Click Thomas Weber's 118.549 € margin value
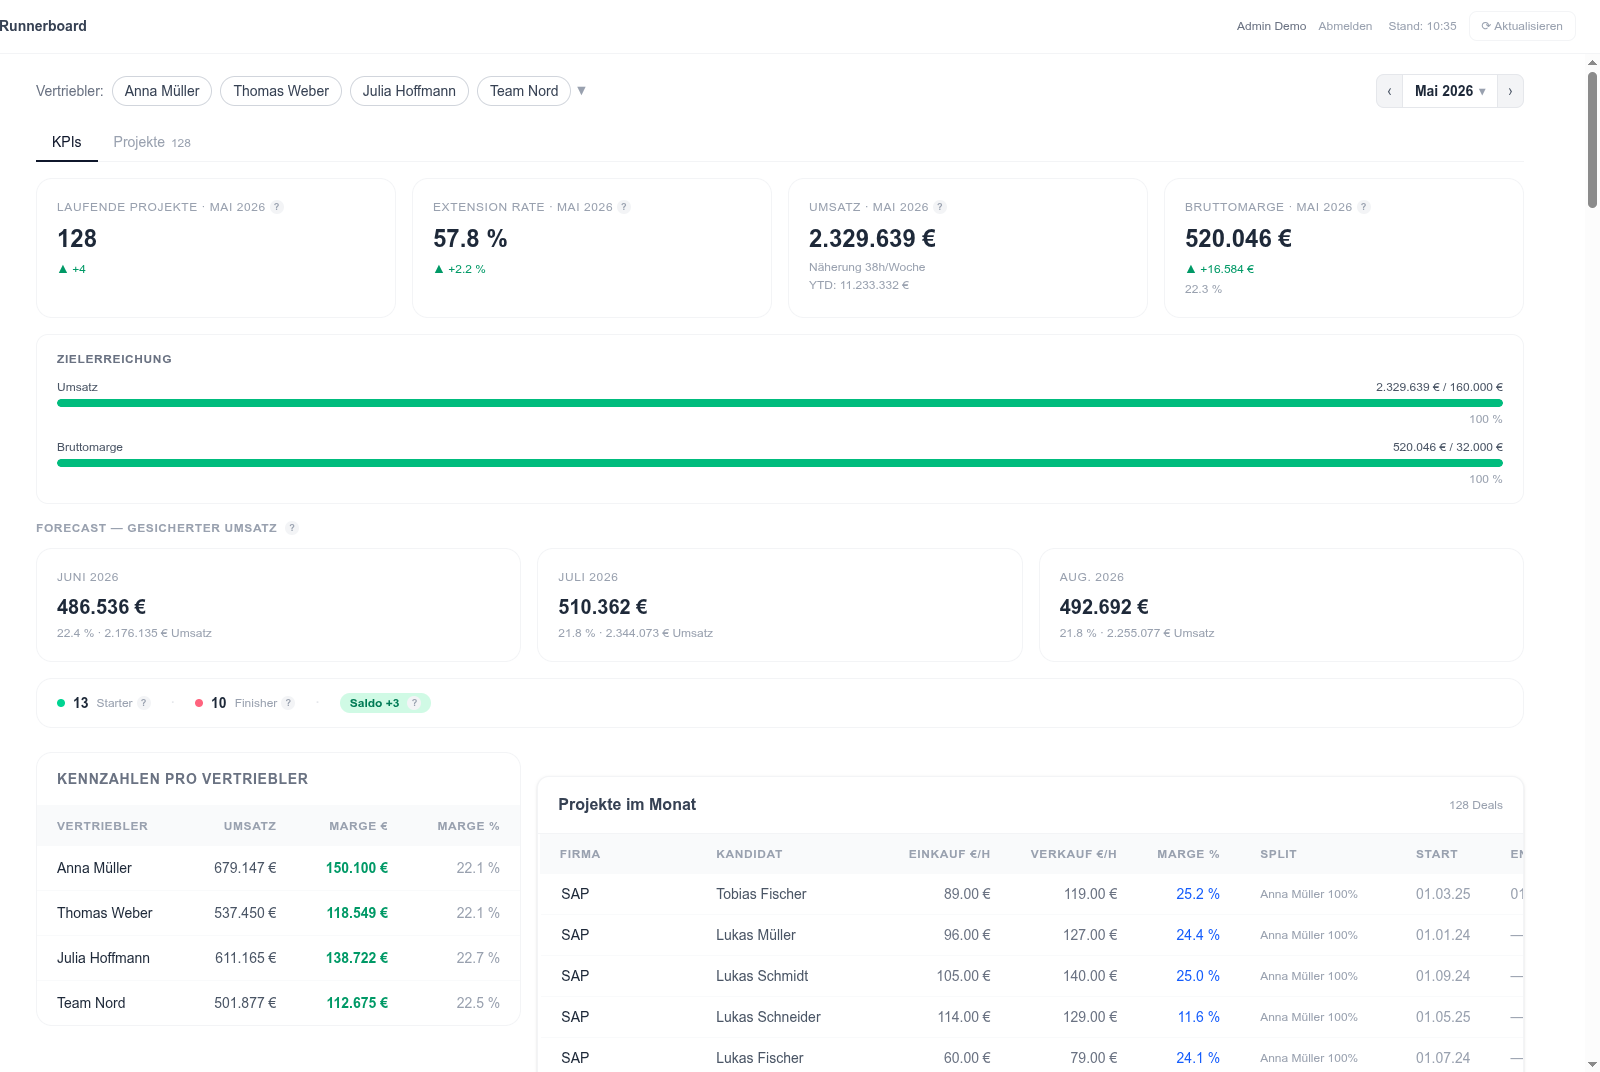The image size is (1600, 1072). tap(357, 913)
